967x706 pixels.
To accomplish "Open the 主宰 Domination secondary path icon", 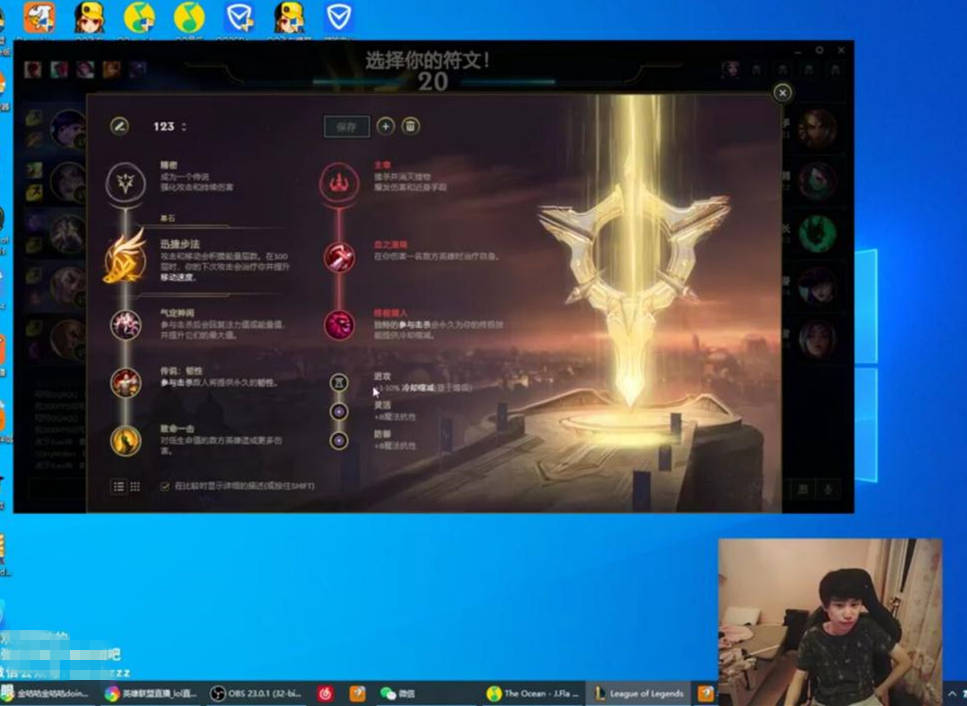I will tap(339, 183).
